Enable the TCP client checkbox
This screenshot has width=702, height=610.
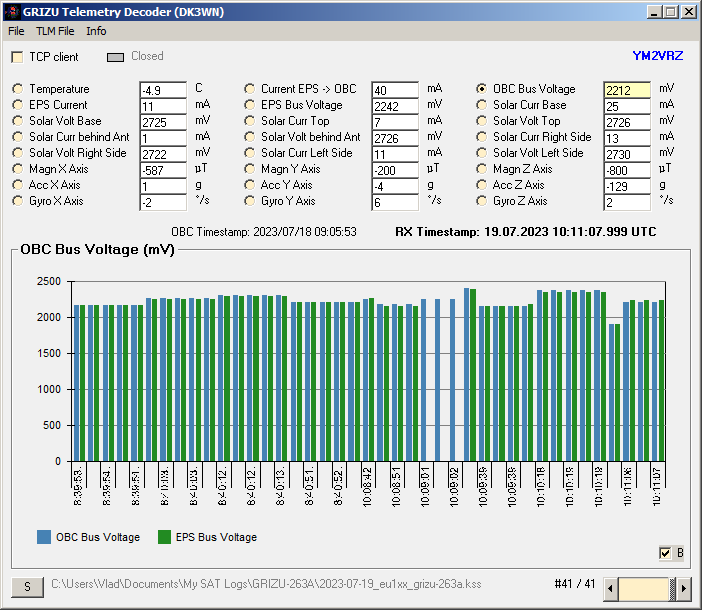[x=17, y=57]
